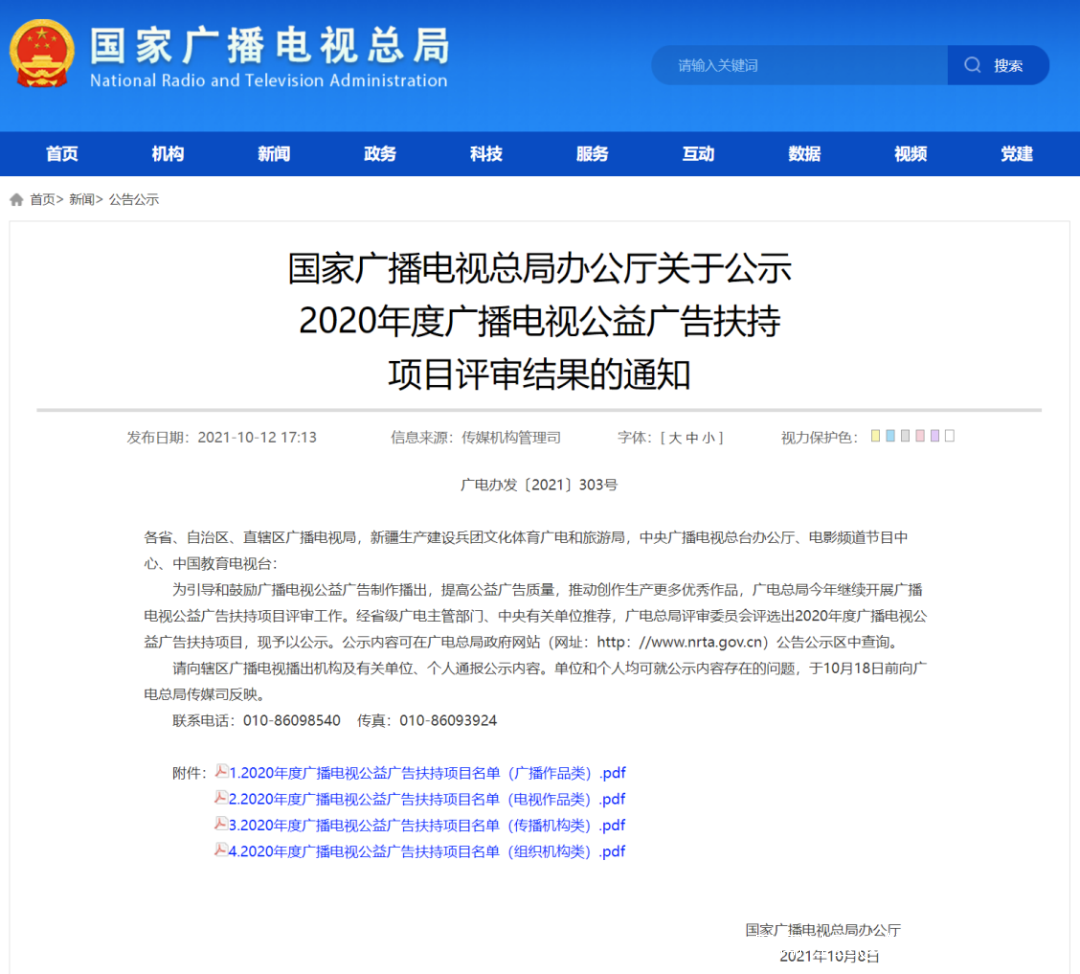Screen dimensions: 1080x974
Task: Open the 机构 navigation menu
Action: coord(167,154)
